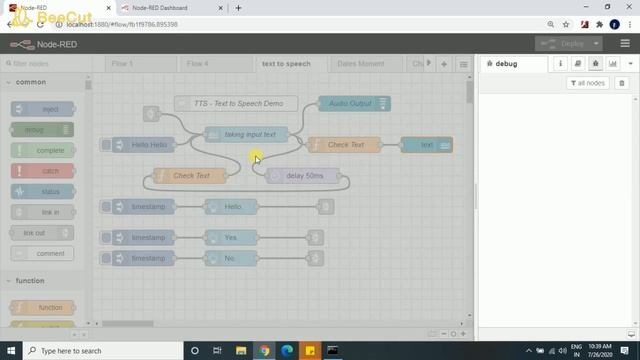The image size is (640, 360).
Task: Open debug in new window icon
Action: [631, 334]
